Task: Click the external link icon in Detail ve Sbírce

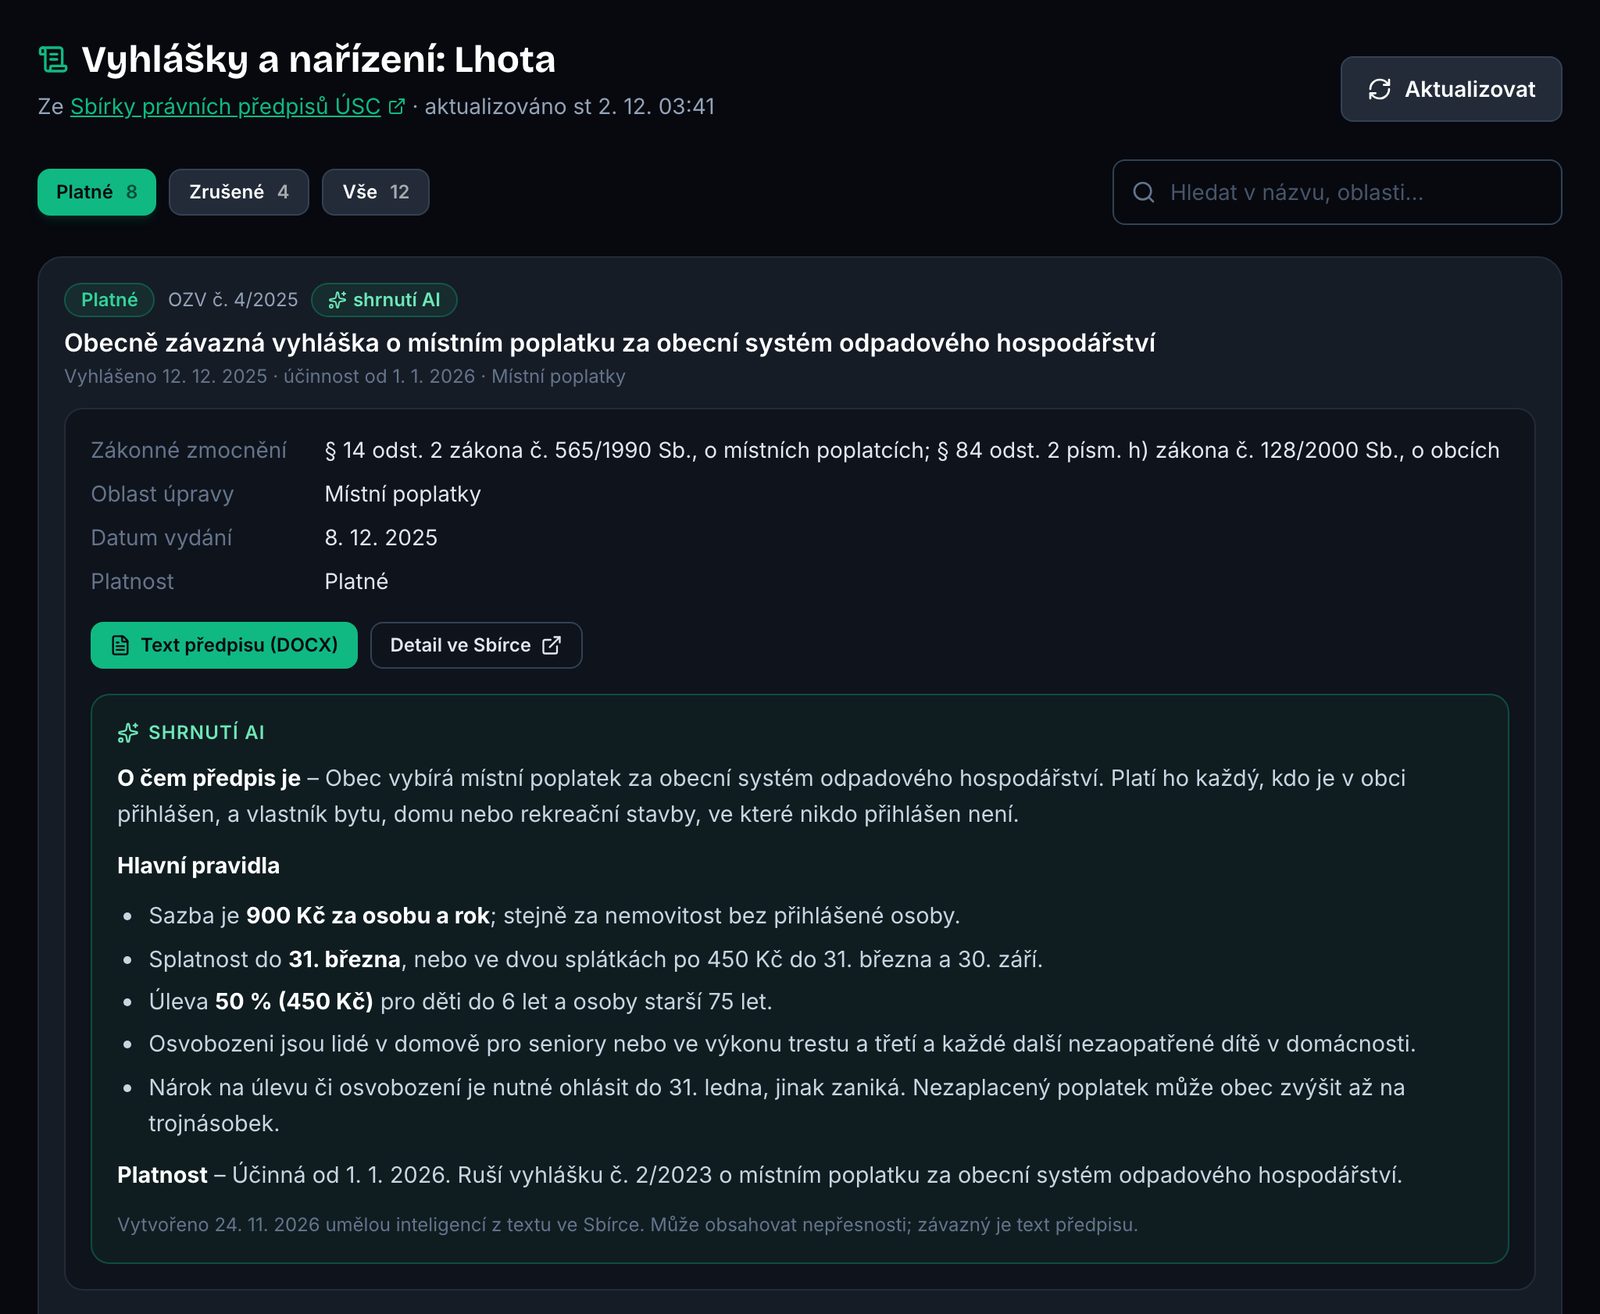Action: click(x=551, y=645)
